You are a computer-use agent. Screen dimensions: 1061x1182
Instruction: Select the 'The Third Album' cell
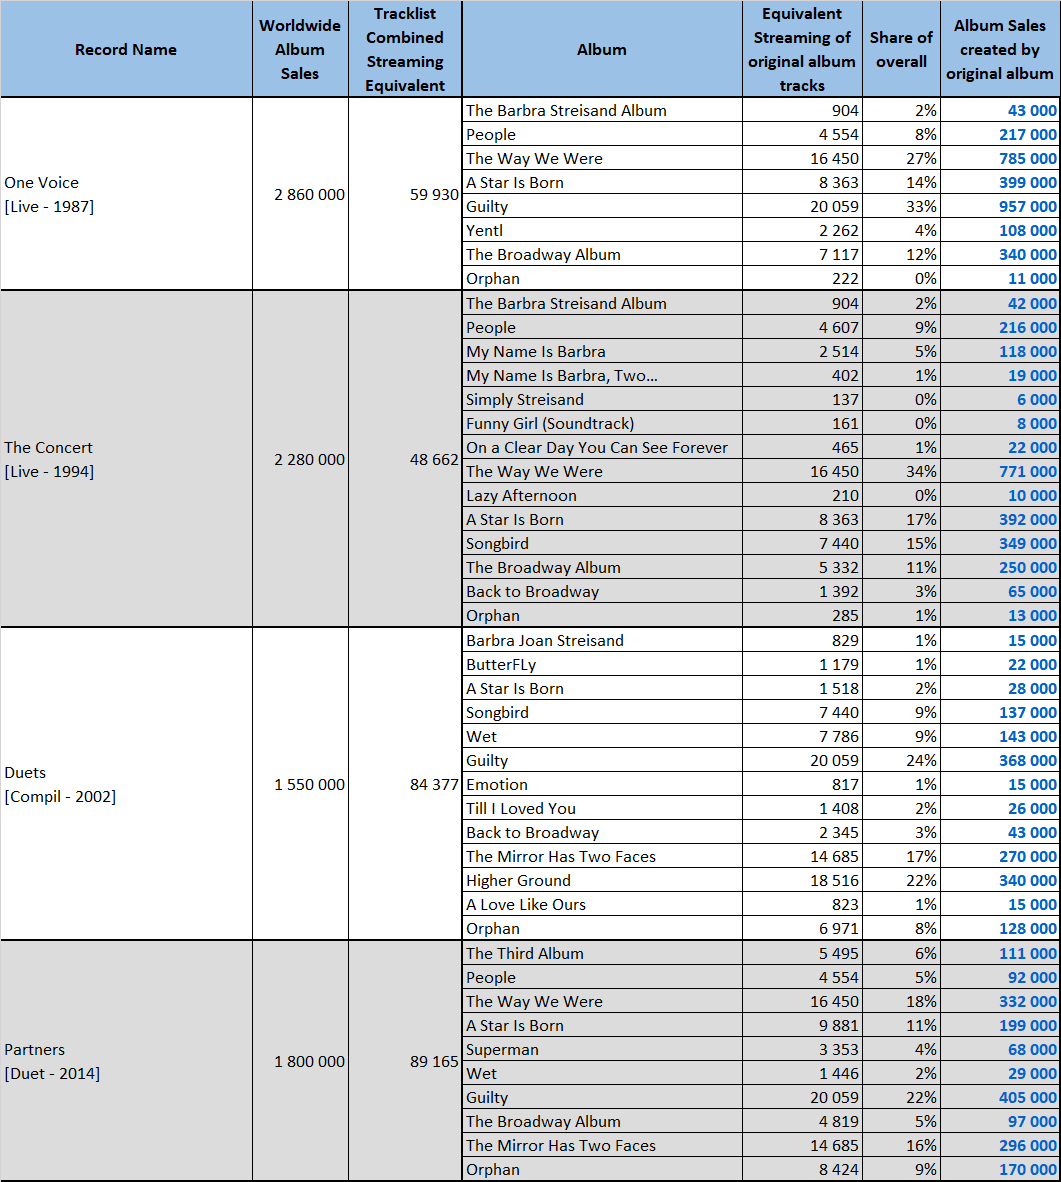[x=602, y=953]
